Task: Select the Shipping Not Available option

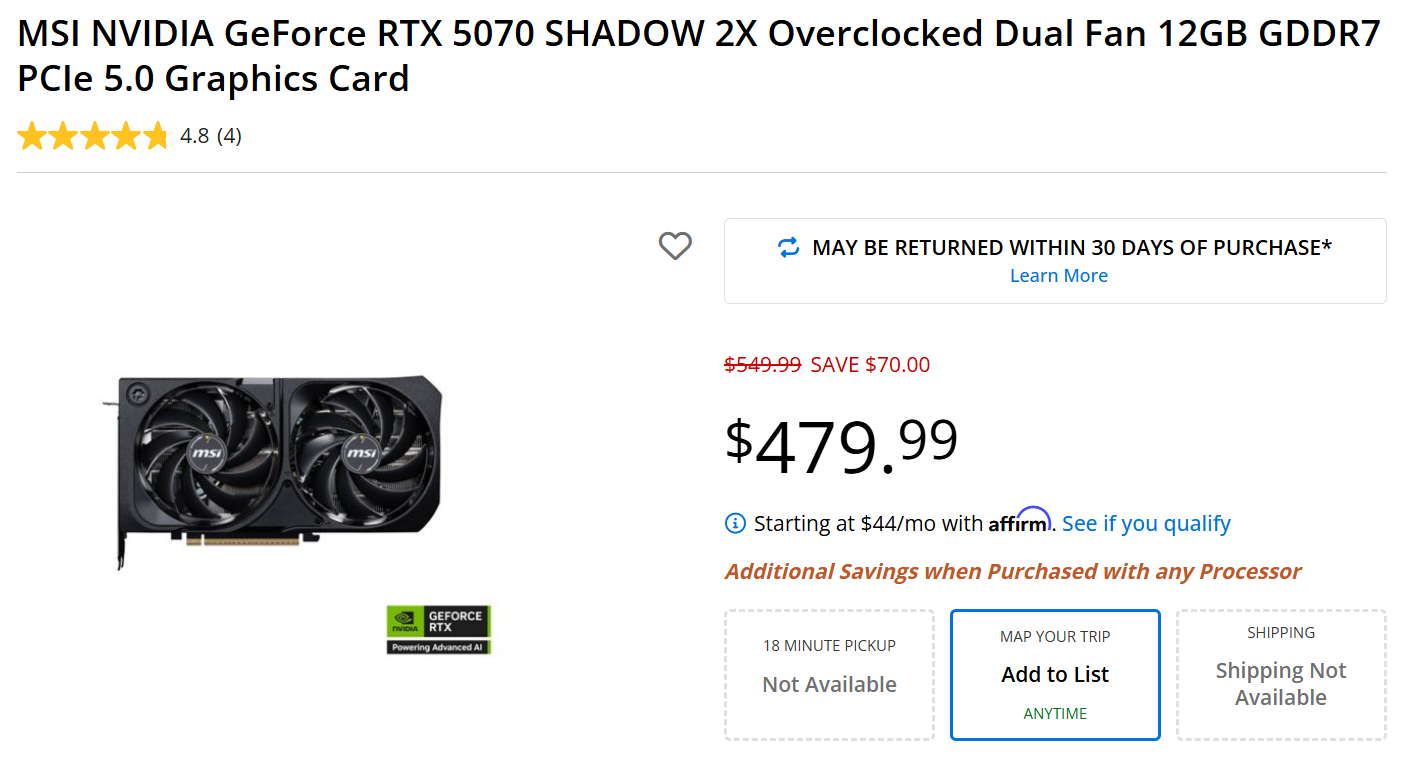Action: [x=1281, y=674]
